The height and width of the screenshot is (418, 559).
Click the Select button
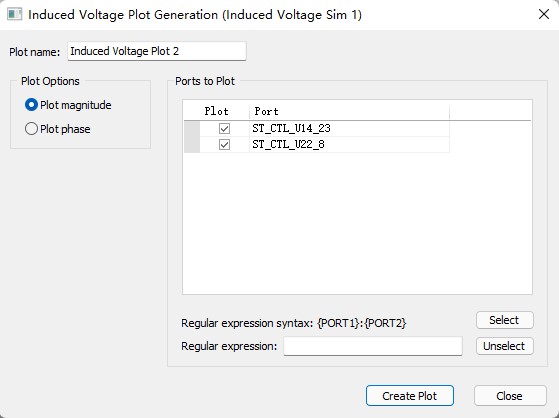pyautogui.click(x=504, y=320)
